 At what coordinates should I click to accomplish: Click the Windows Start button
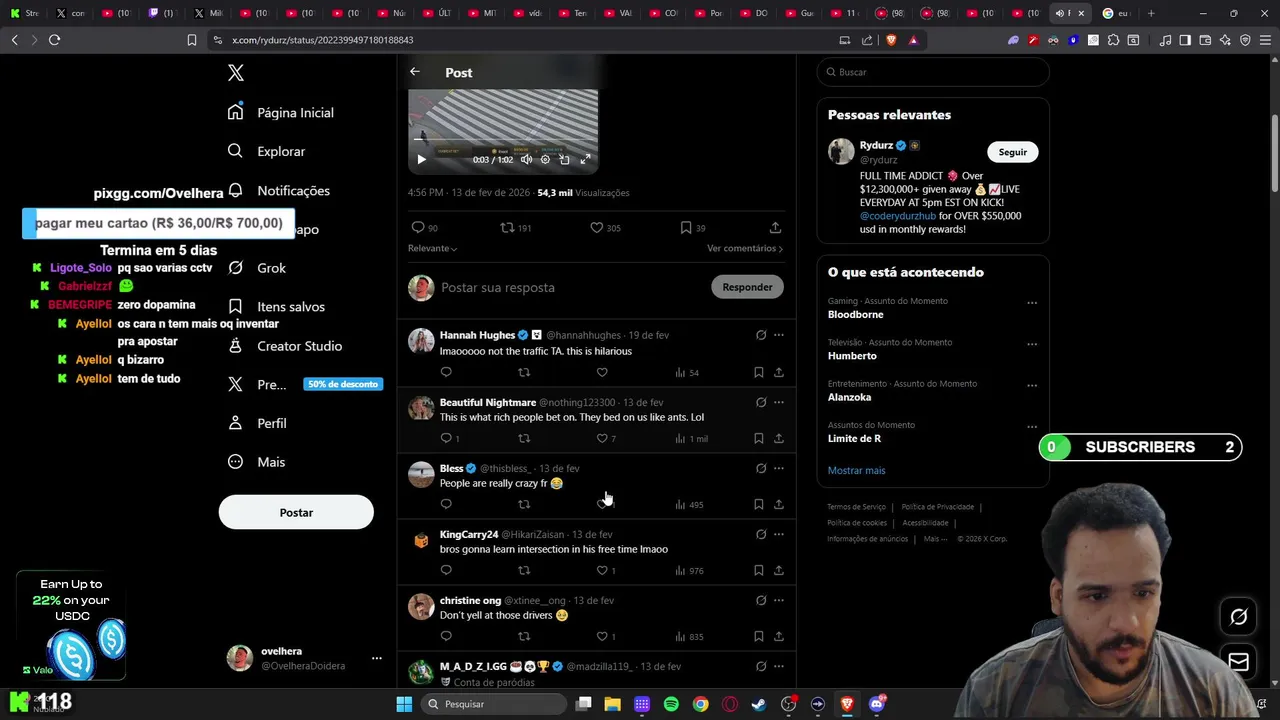(x=404, y=704)
